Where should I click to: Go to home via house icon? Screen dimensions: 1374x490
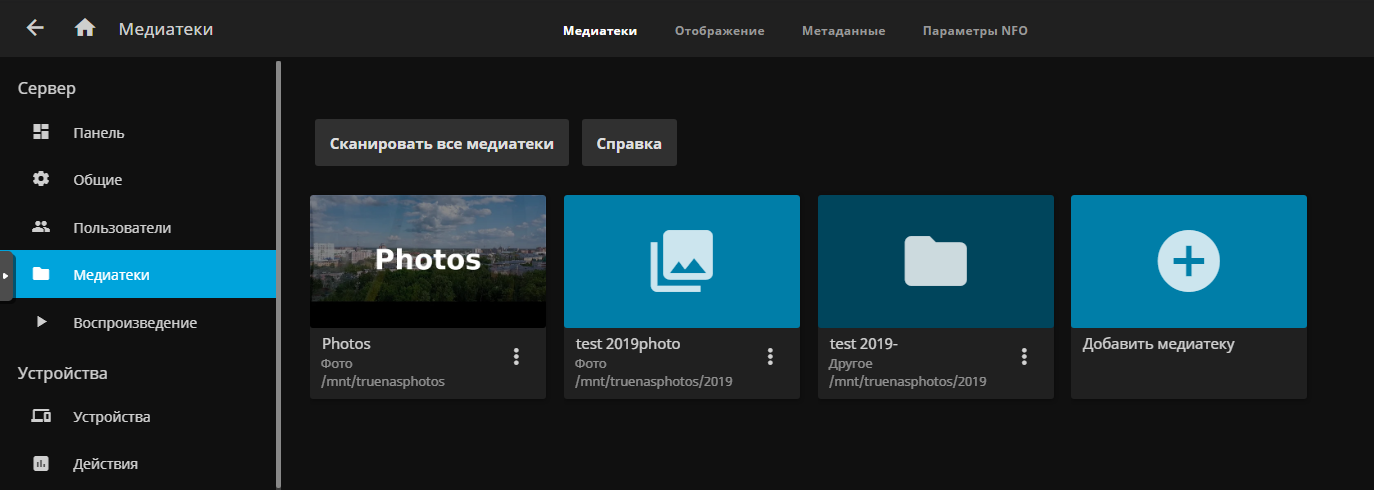click(x=85, y=28)
